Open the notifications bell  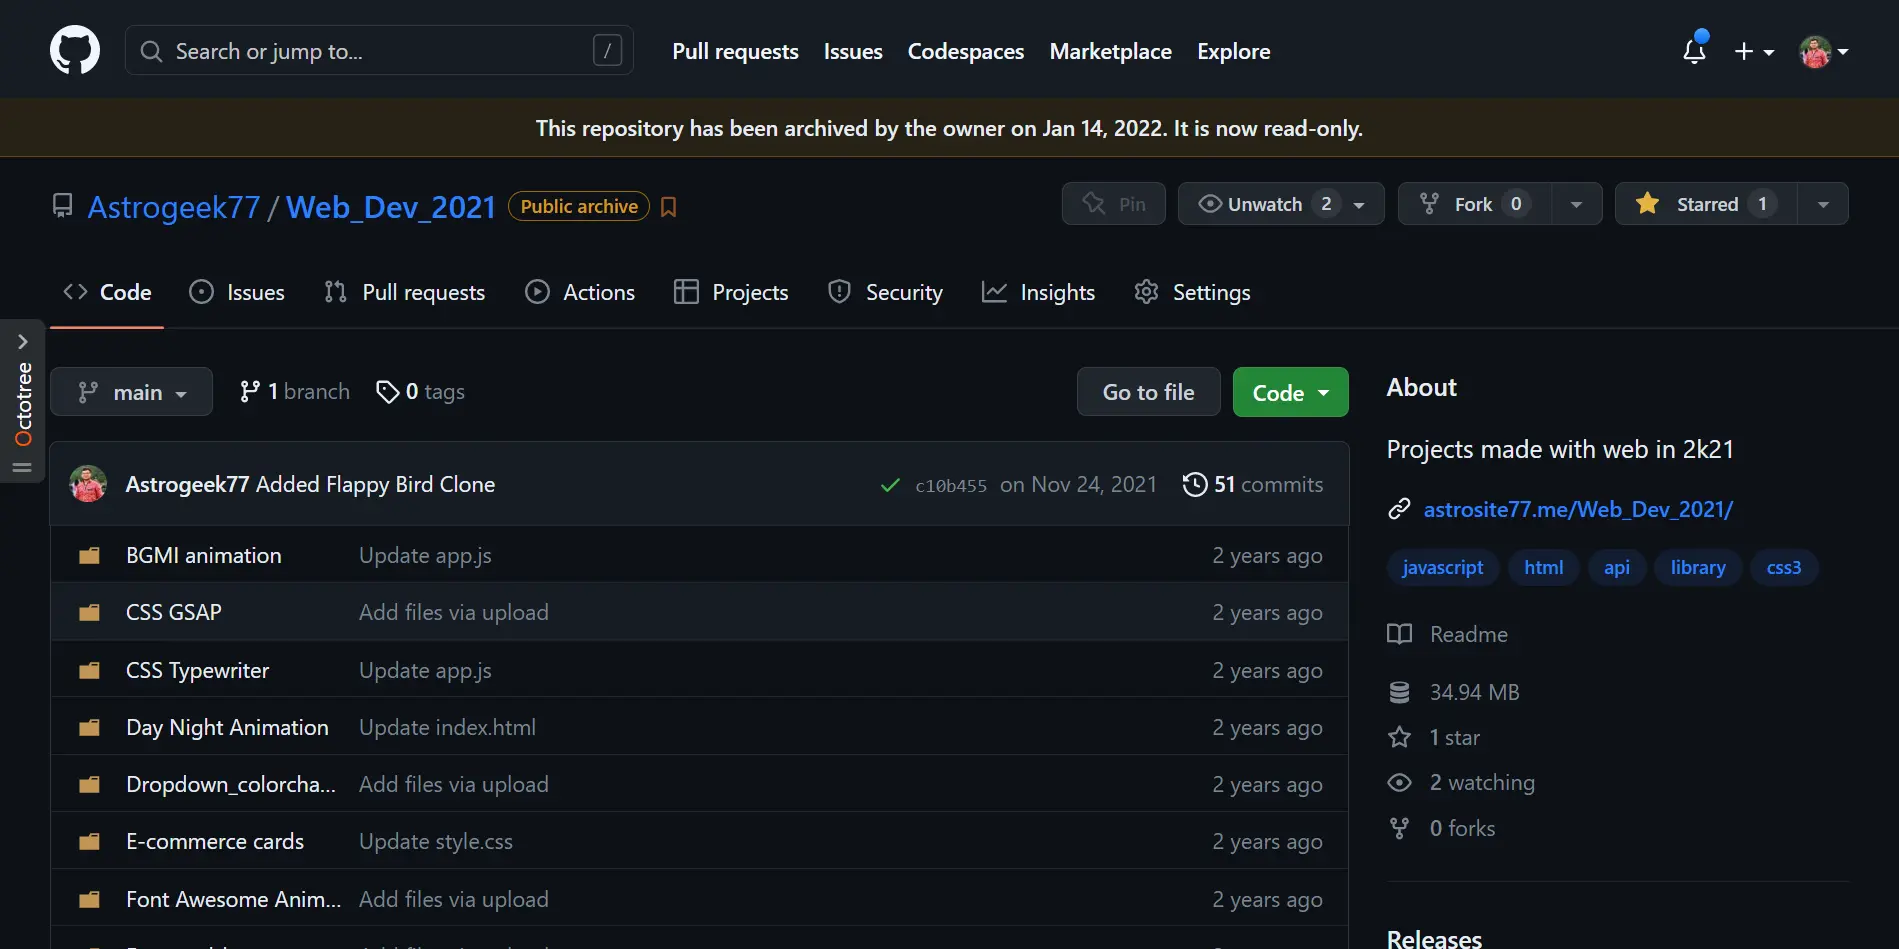[x=1694, y=51]
